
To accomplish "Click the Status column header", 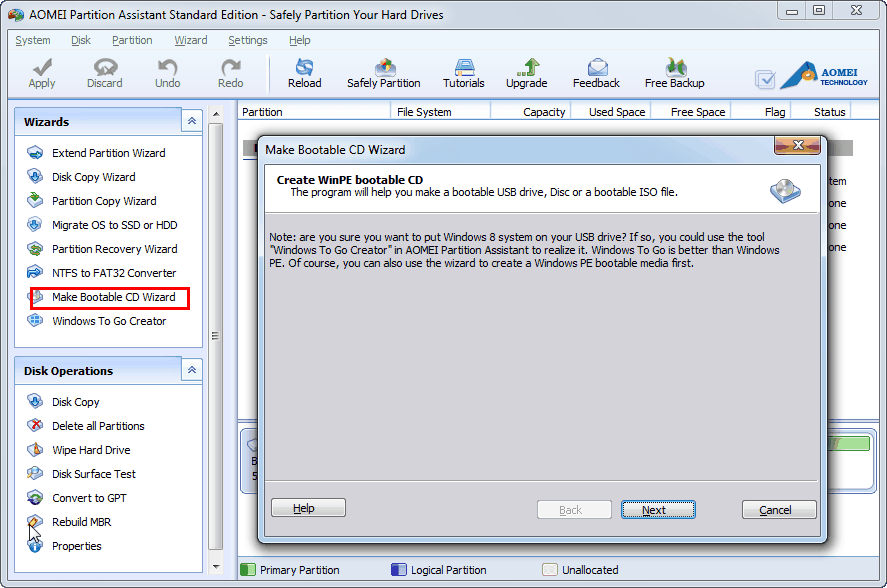I will 821,111.
